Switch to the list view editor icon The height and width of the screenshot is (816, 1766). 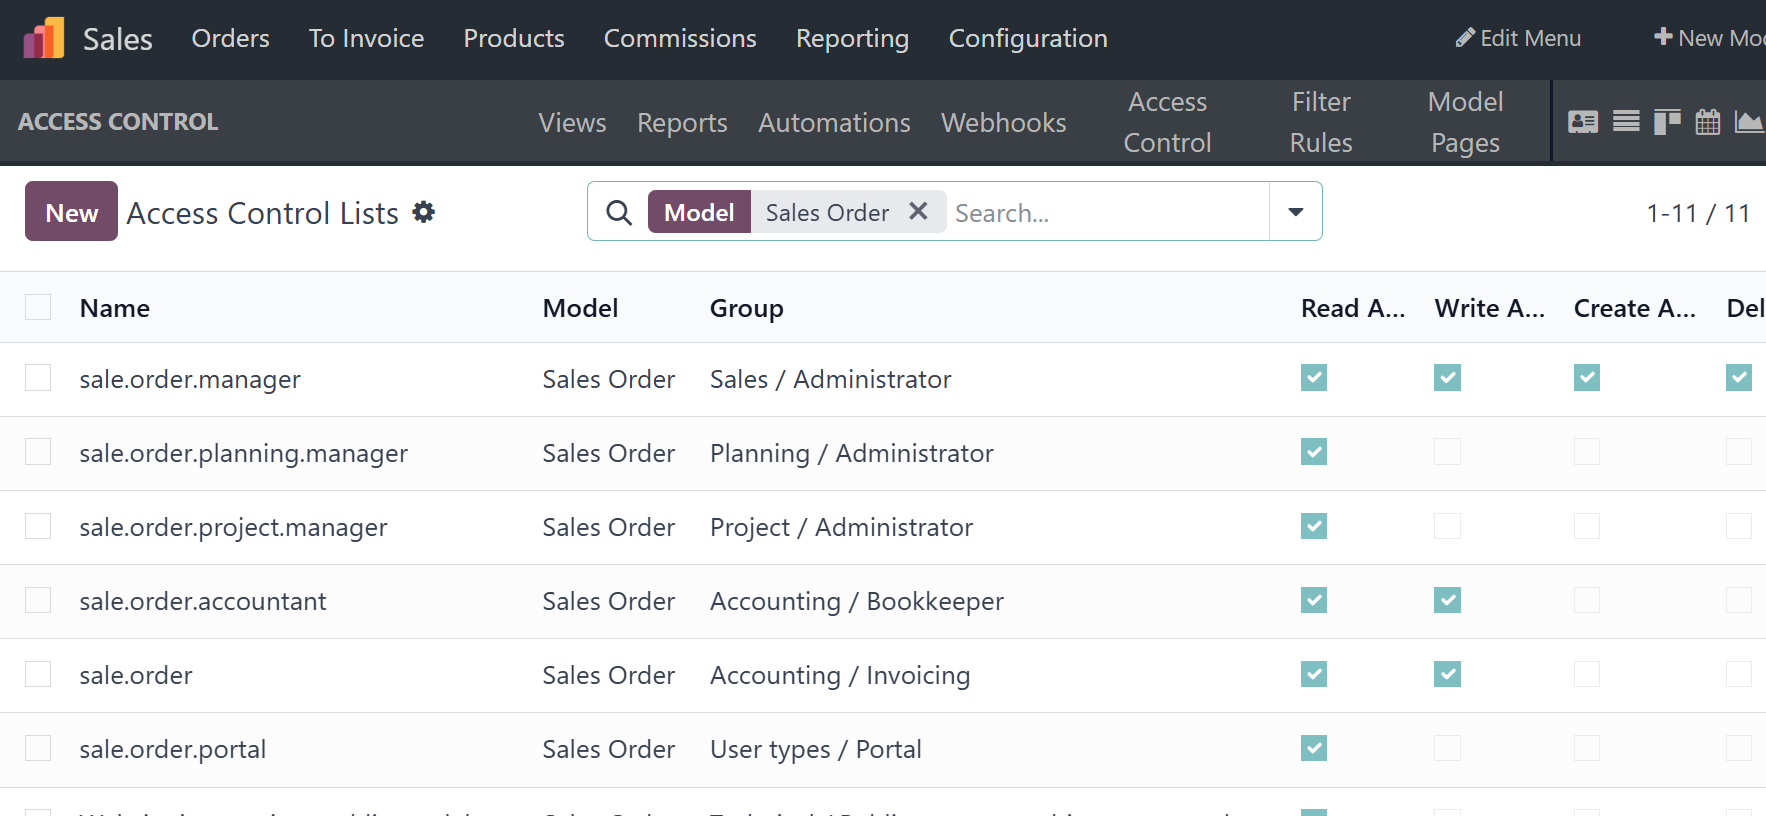point(1626,122)
